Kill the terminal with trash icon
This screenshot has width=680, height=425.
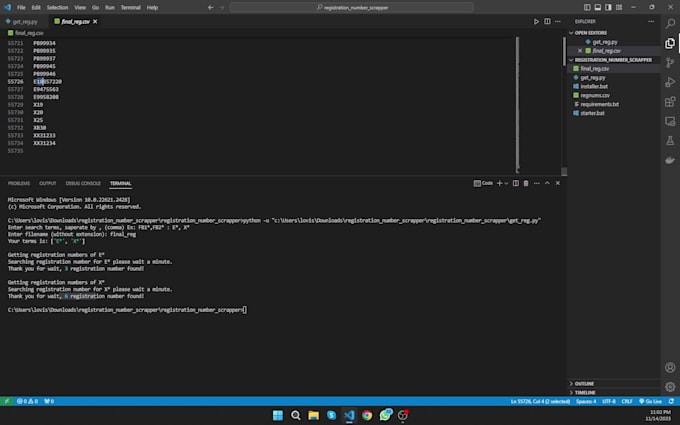pyautogui.click(x=526, y=183)
